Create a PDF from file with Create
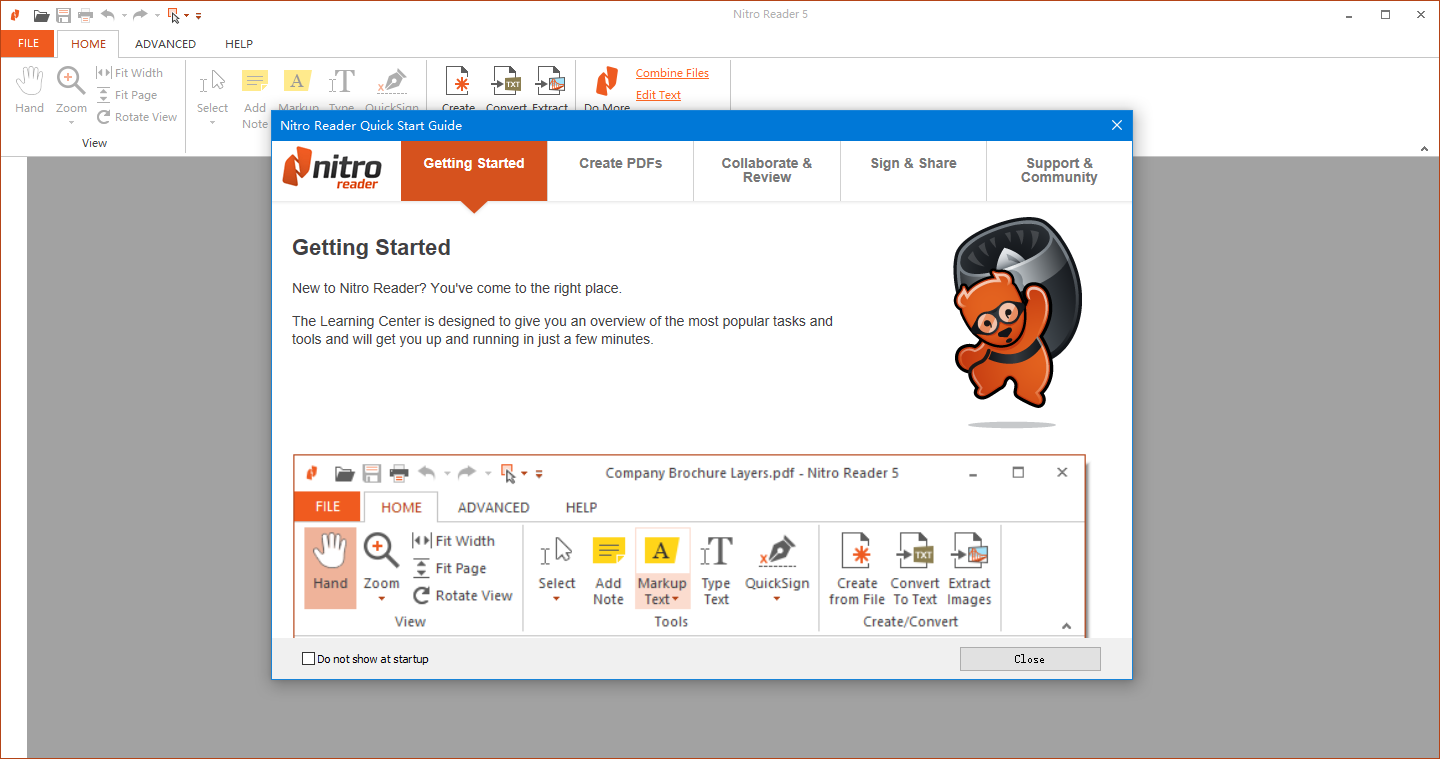The height and width of the screenshot is (759, 1440). 459,90
